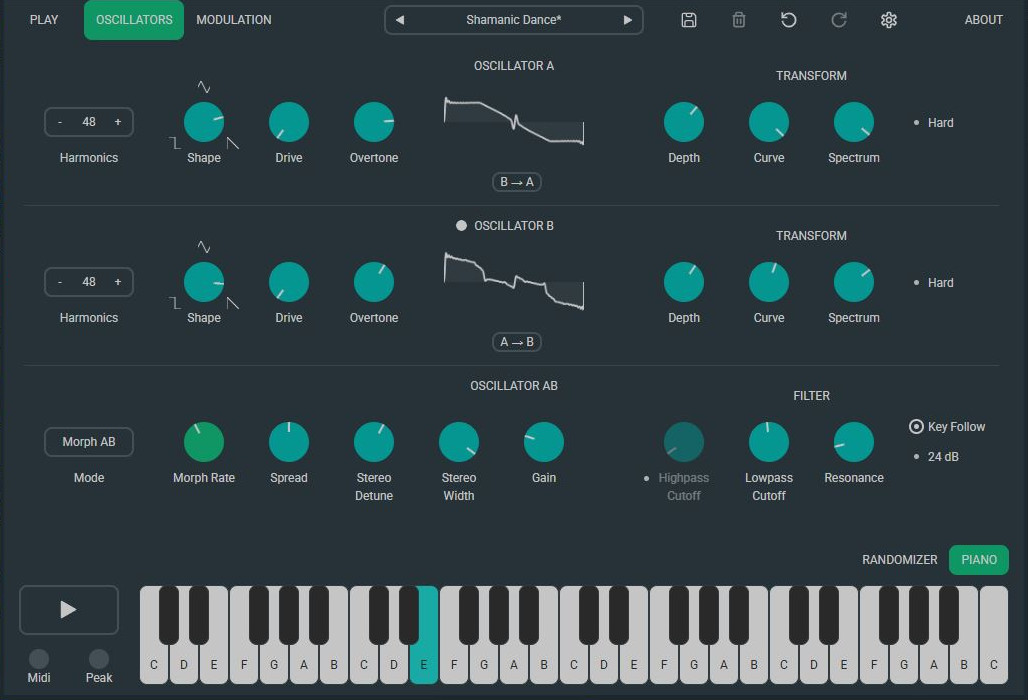Click the Oscillator A waveform display
Screen dimensions: 1028x700
tap(514, 121)
